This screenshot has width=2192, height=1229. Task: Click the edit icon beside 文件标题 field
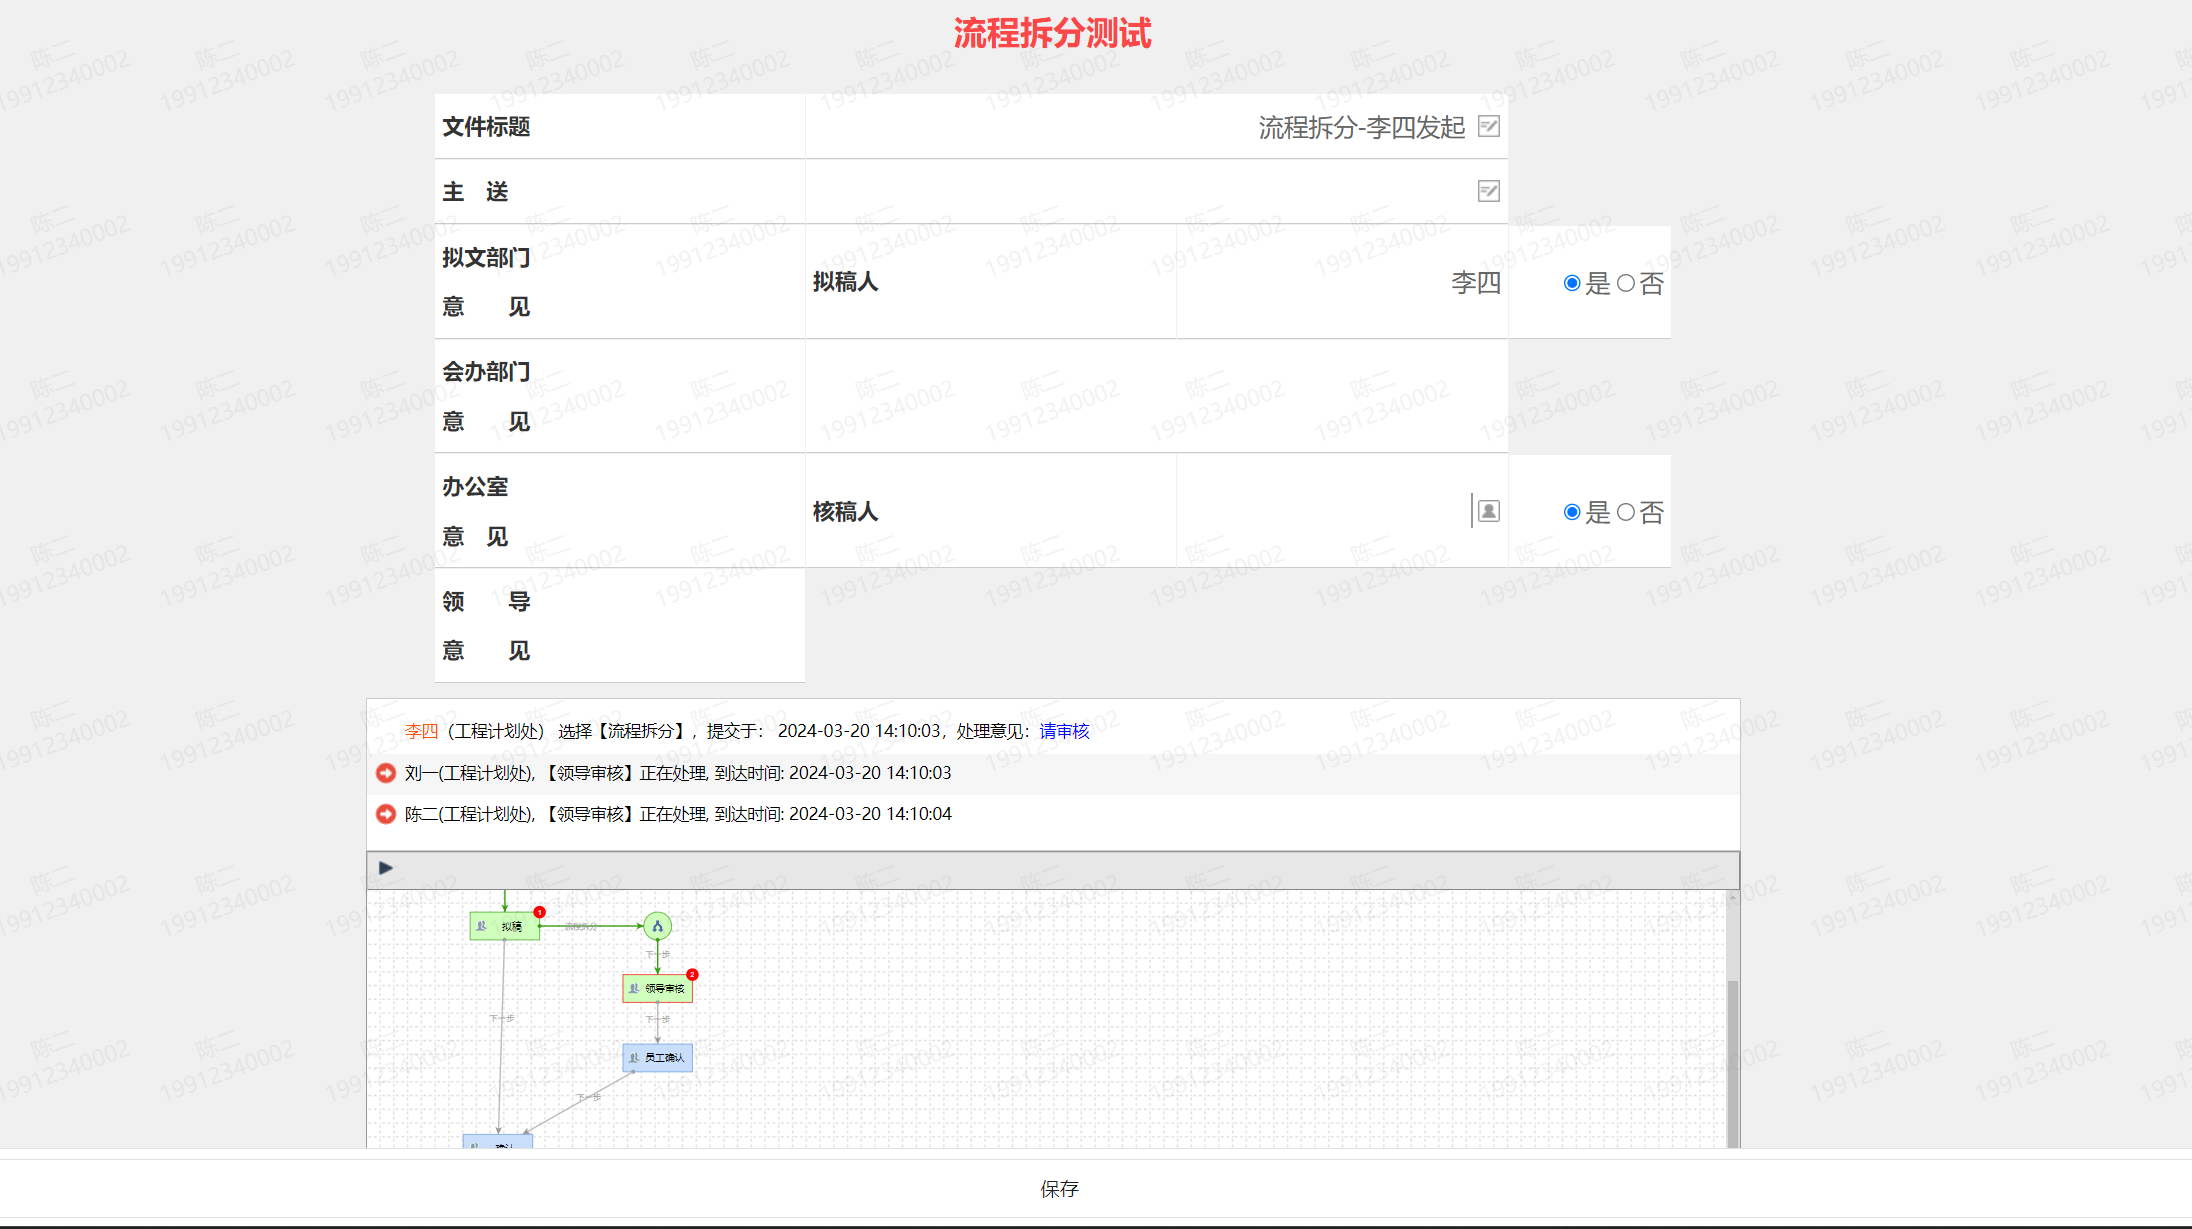point(1488,126)
